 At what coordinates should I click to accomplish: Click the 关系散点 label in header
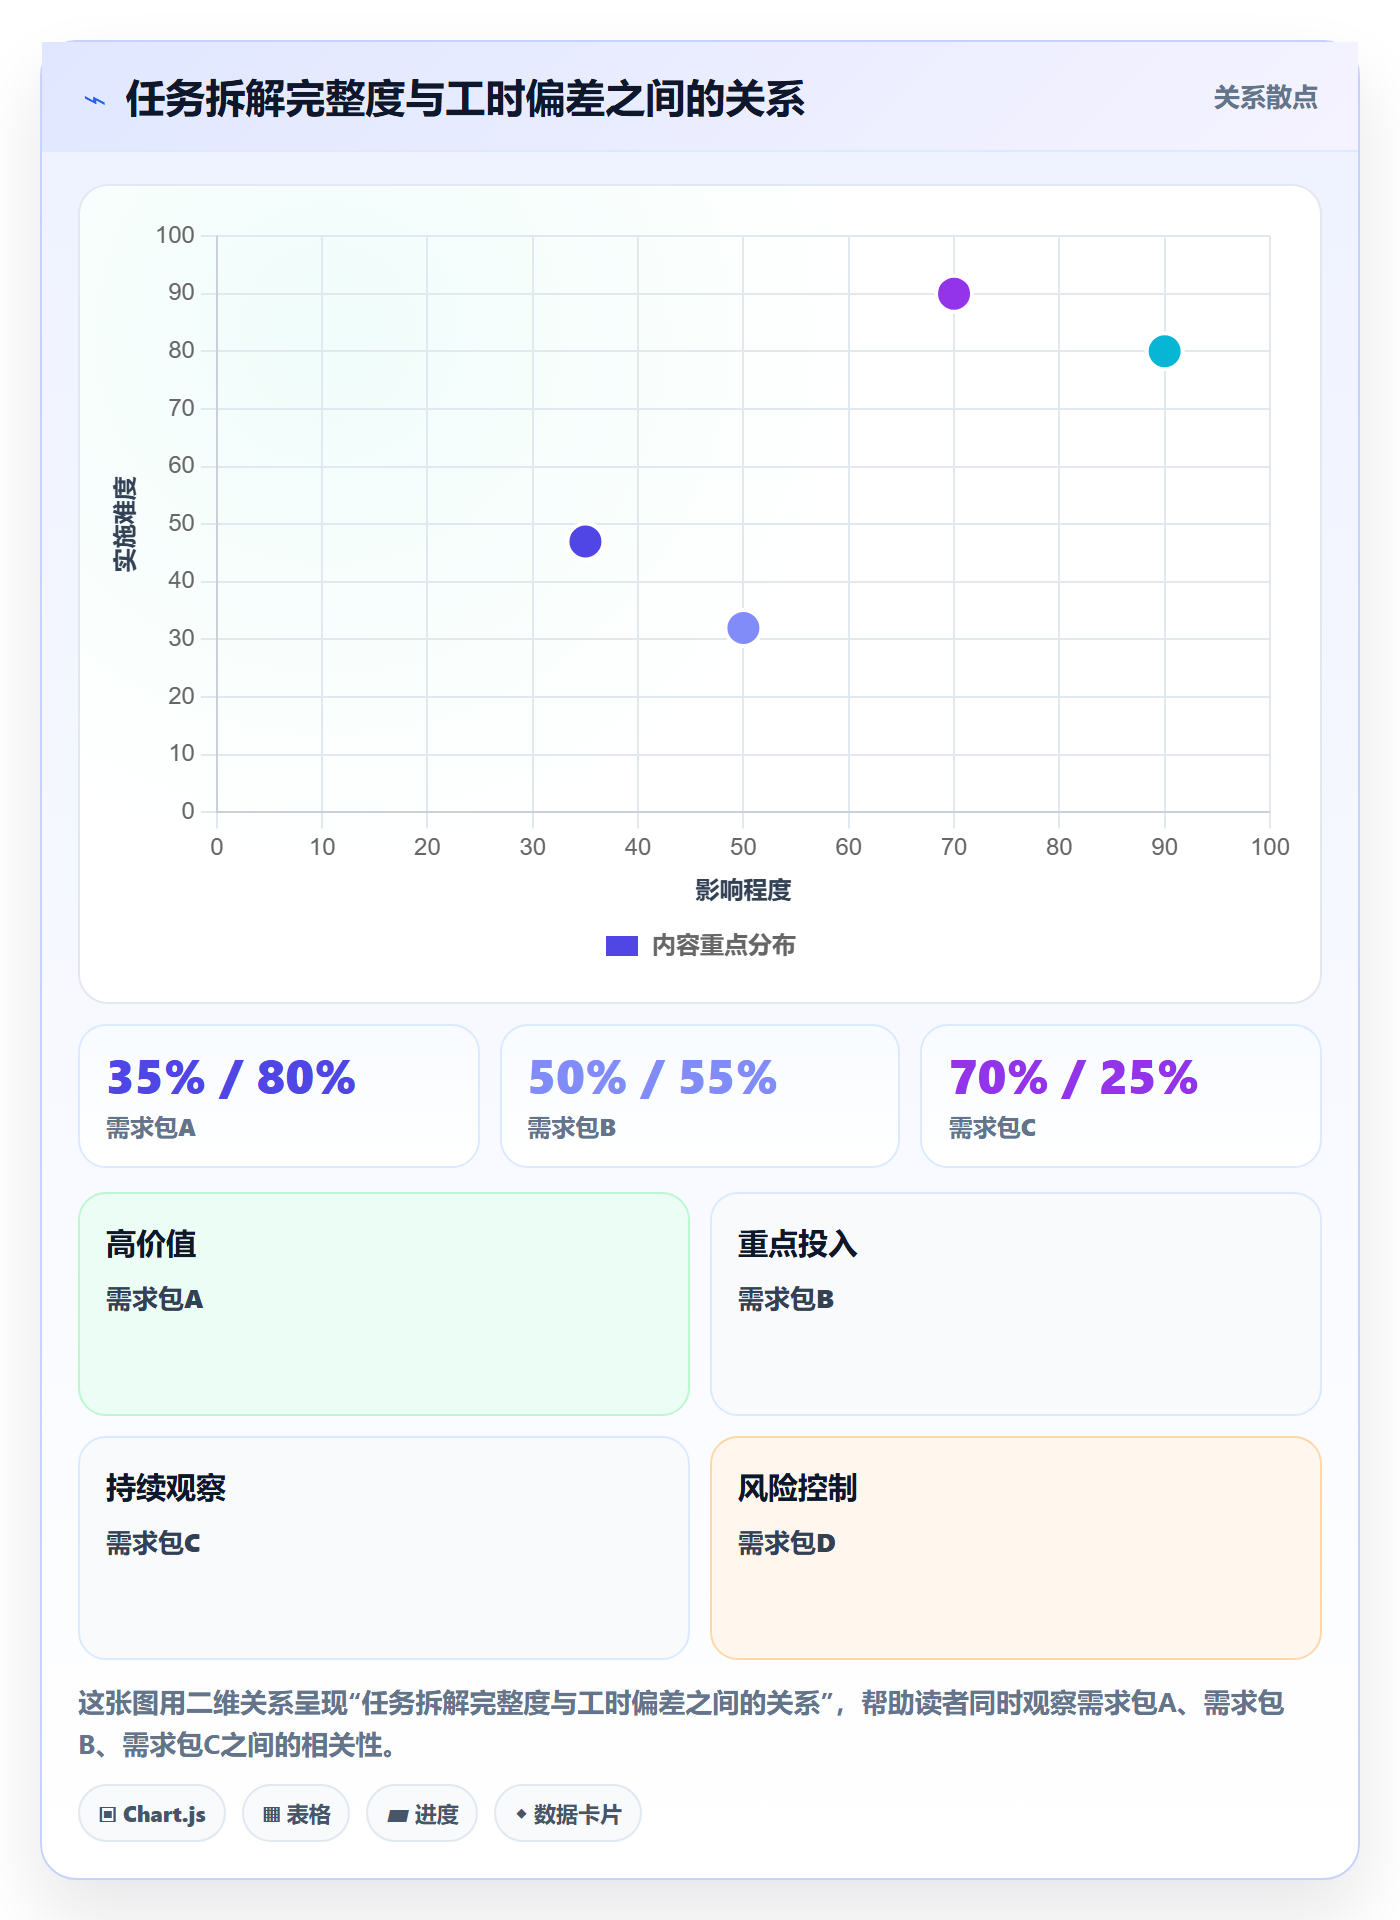click(1265, 98)
